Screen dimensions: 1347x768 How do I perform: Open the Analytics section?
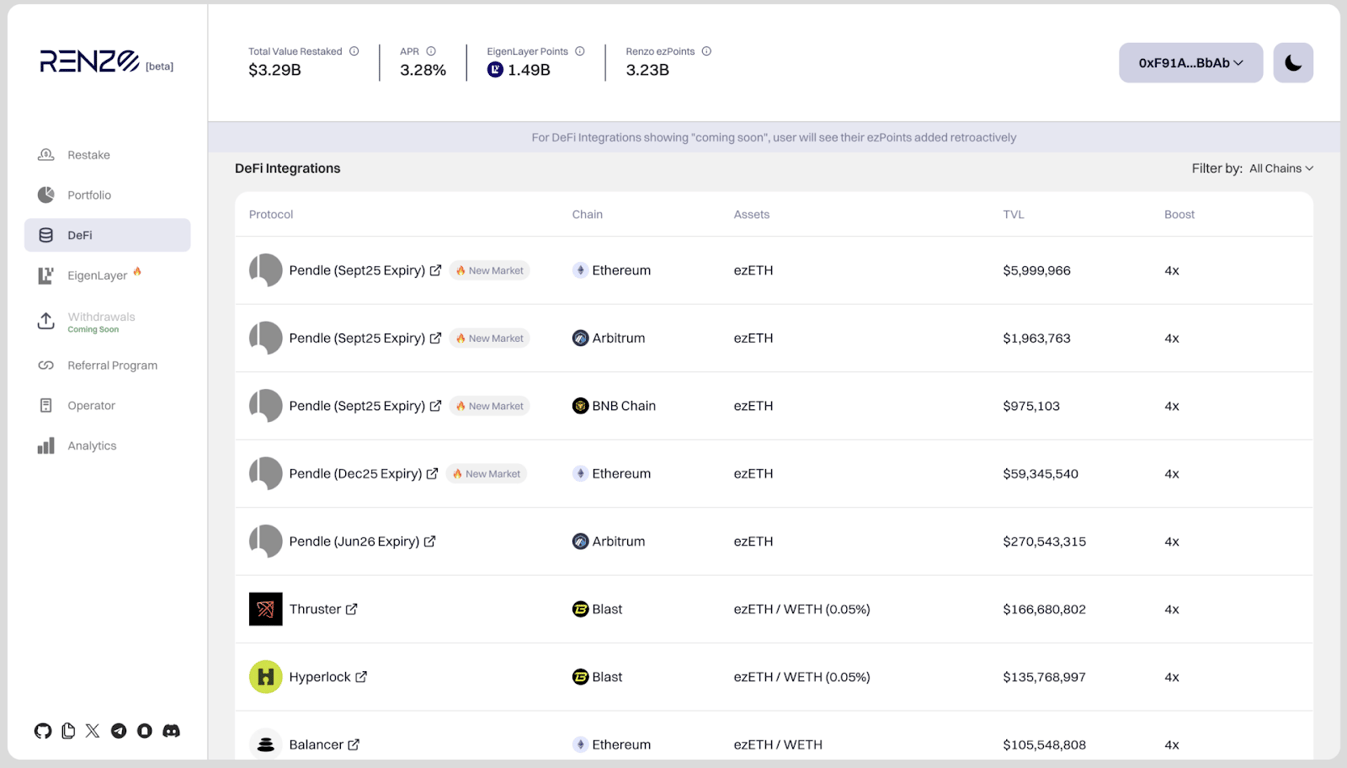coord(92,446)
